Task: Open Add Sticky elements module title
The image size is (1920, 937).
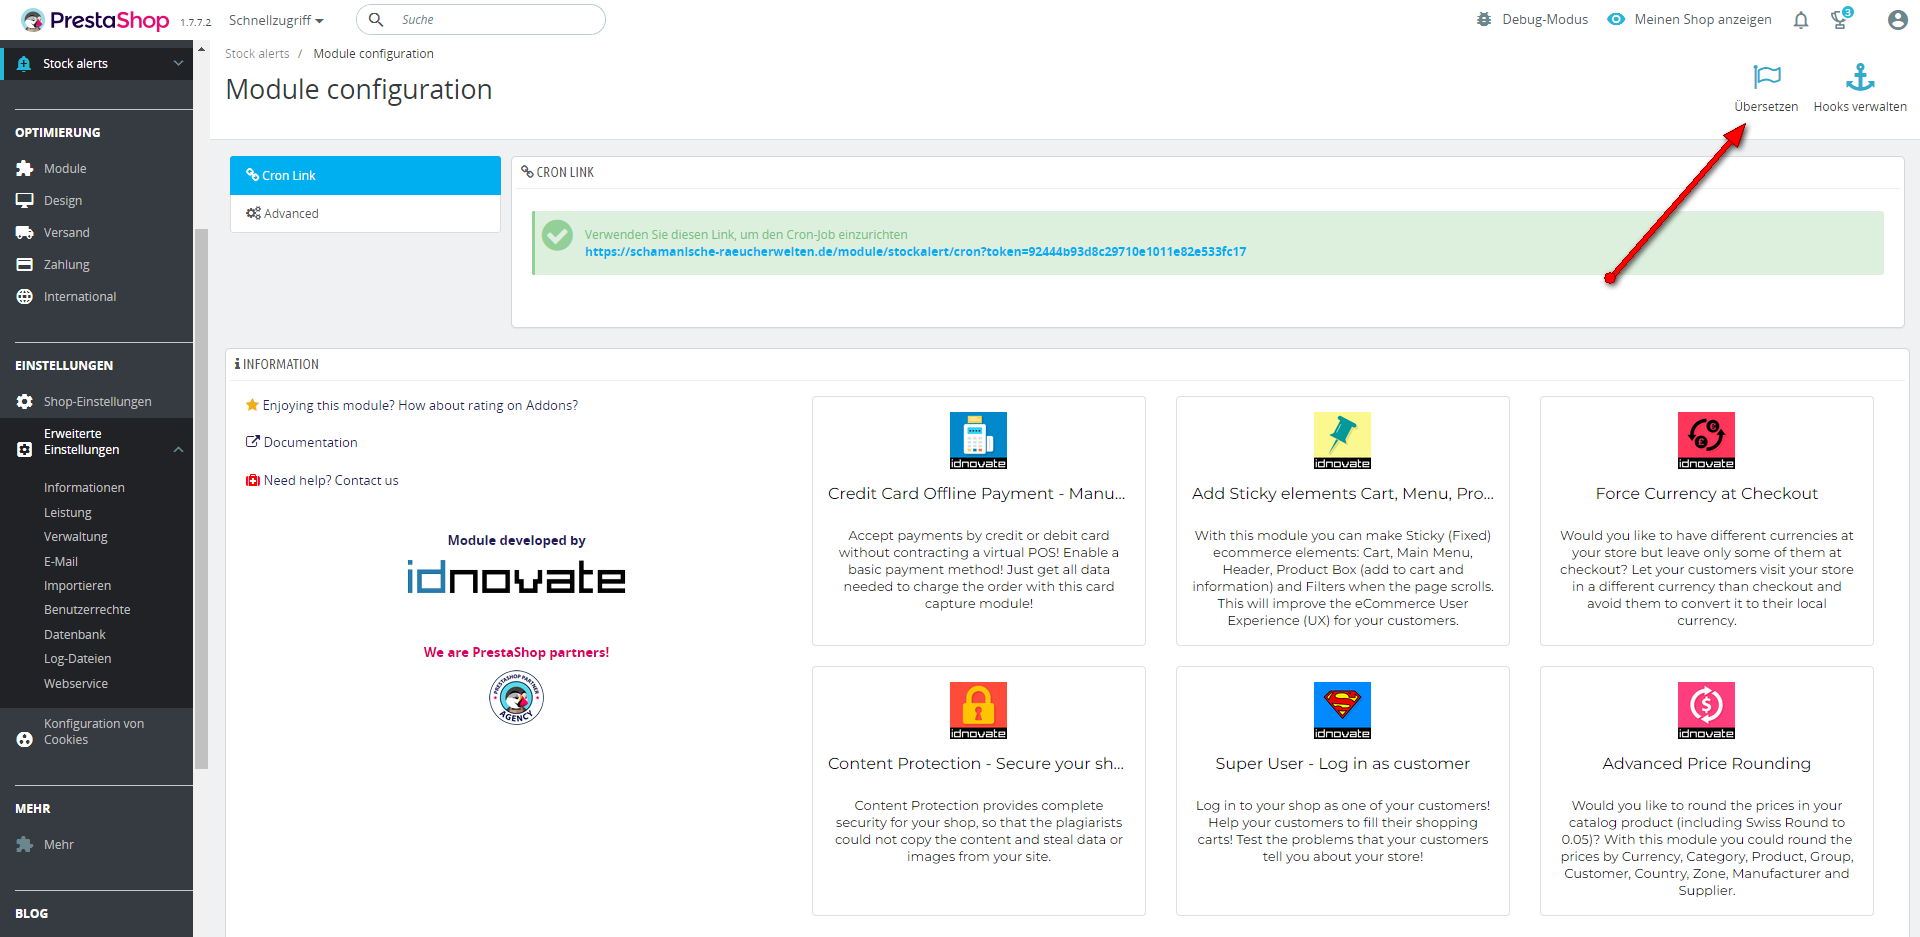Action: coord(1343,494)
